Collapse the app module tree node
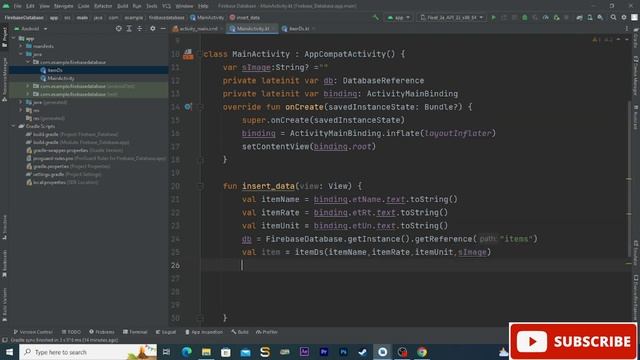 [14, 38]
